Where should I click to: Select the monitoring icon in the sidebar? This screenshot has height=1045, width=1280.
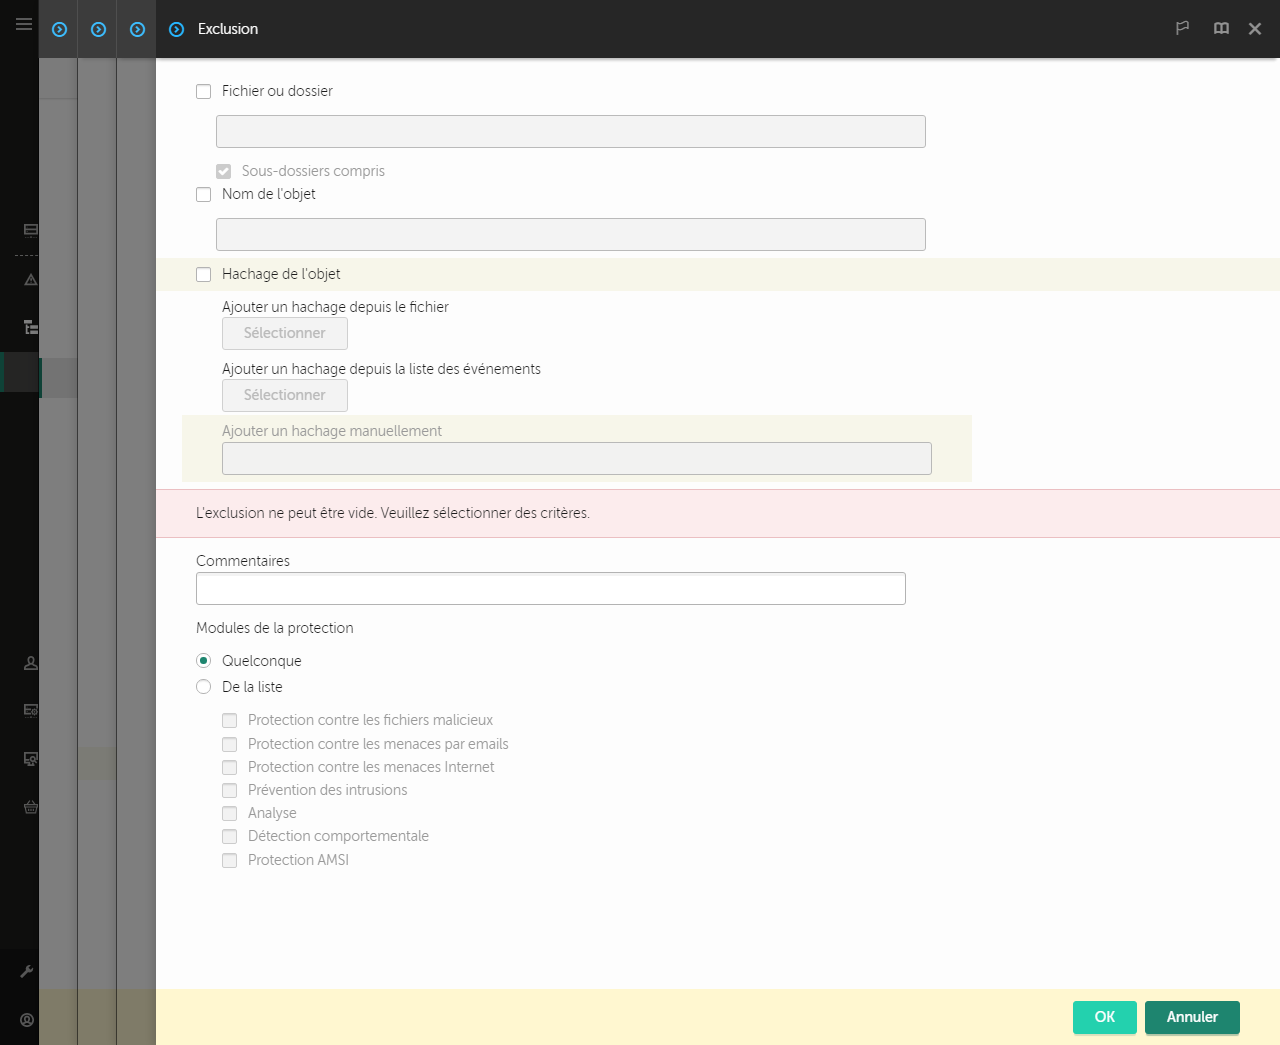30,229
